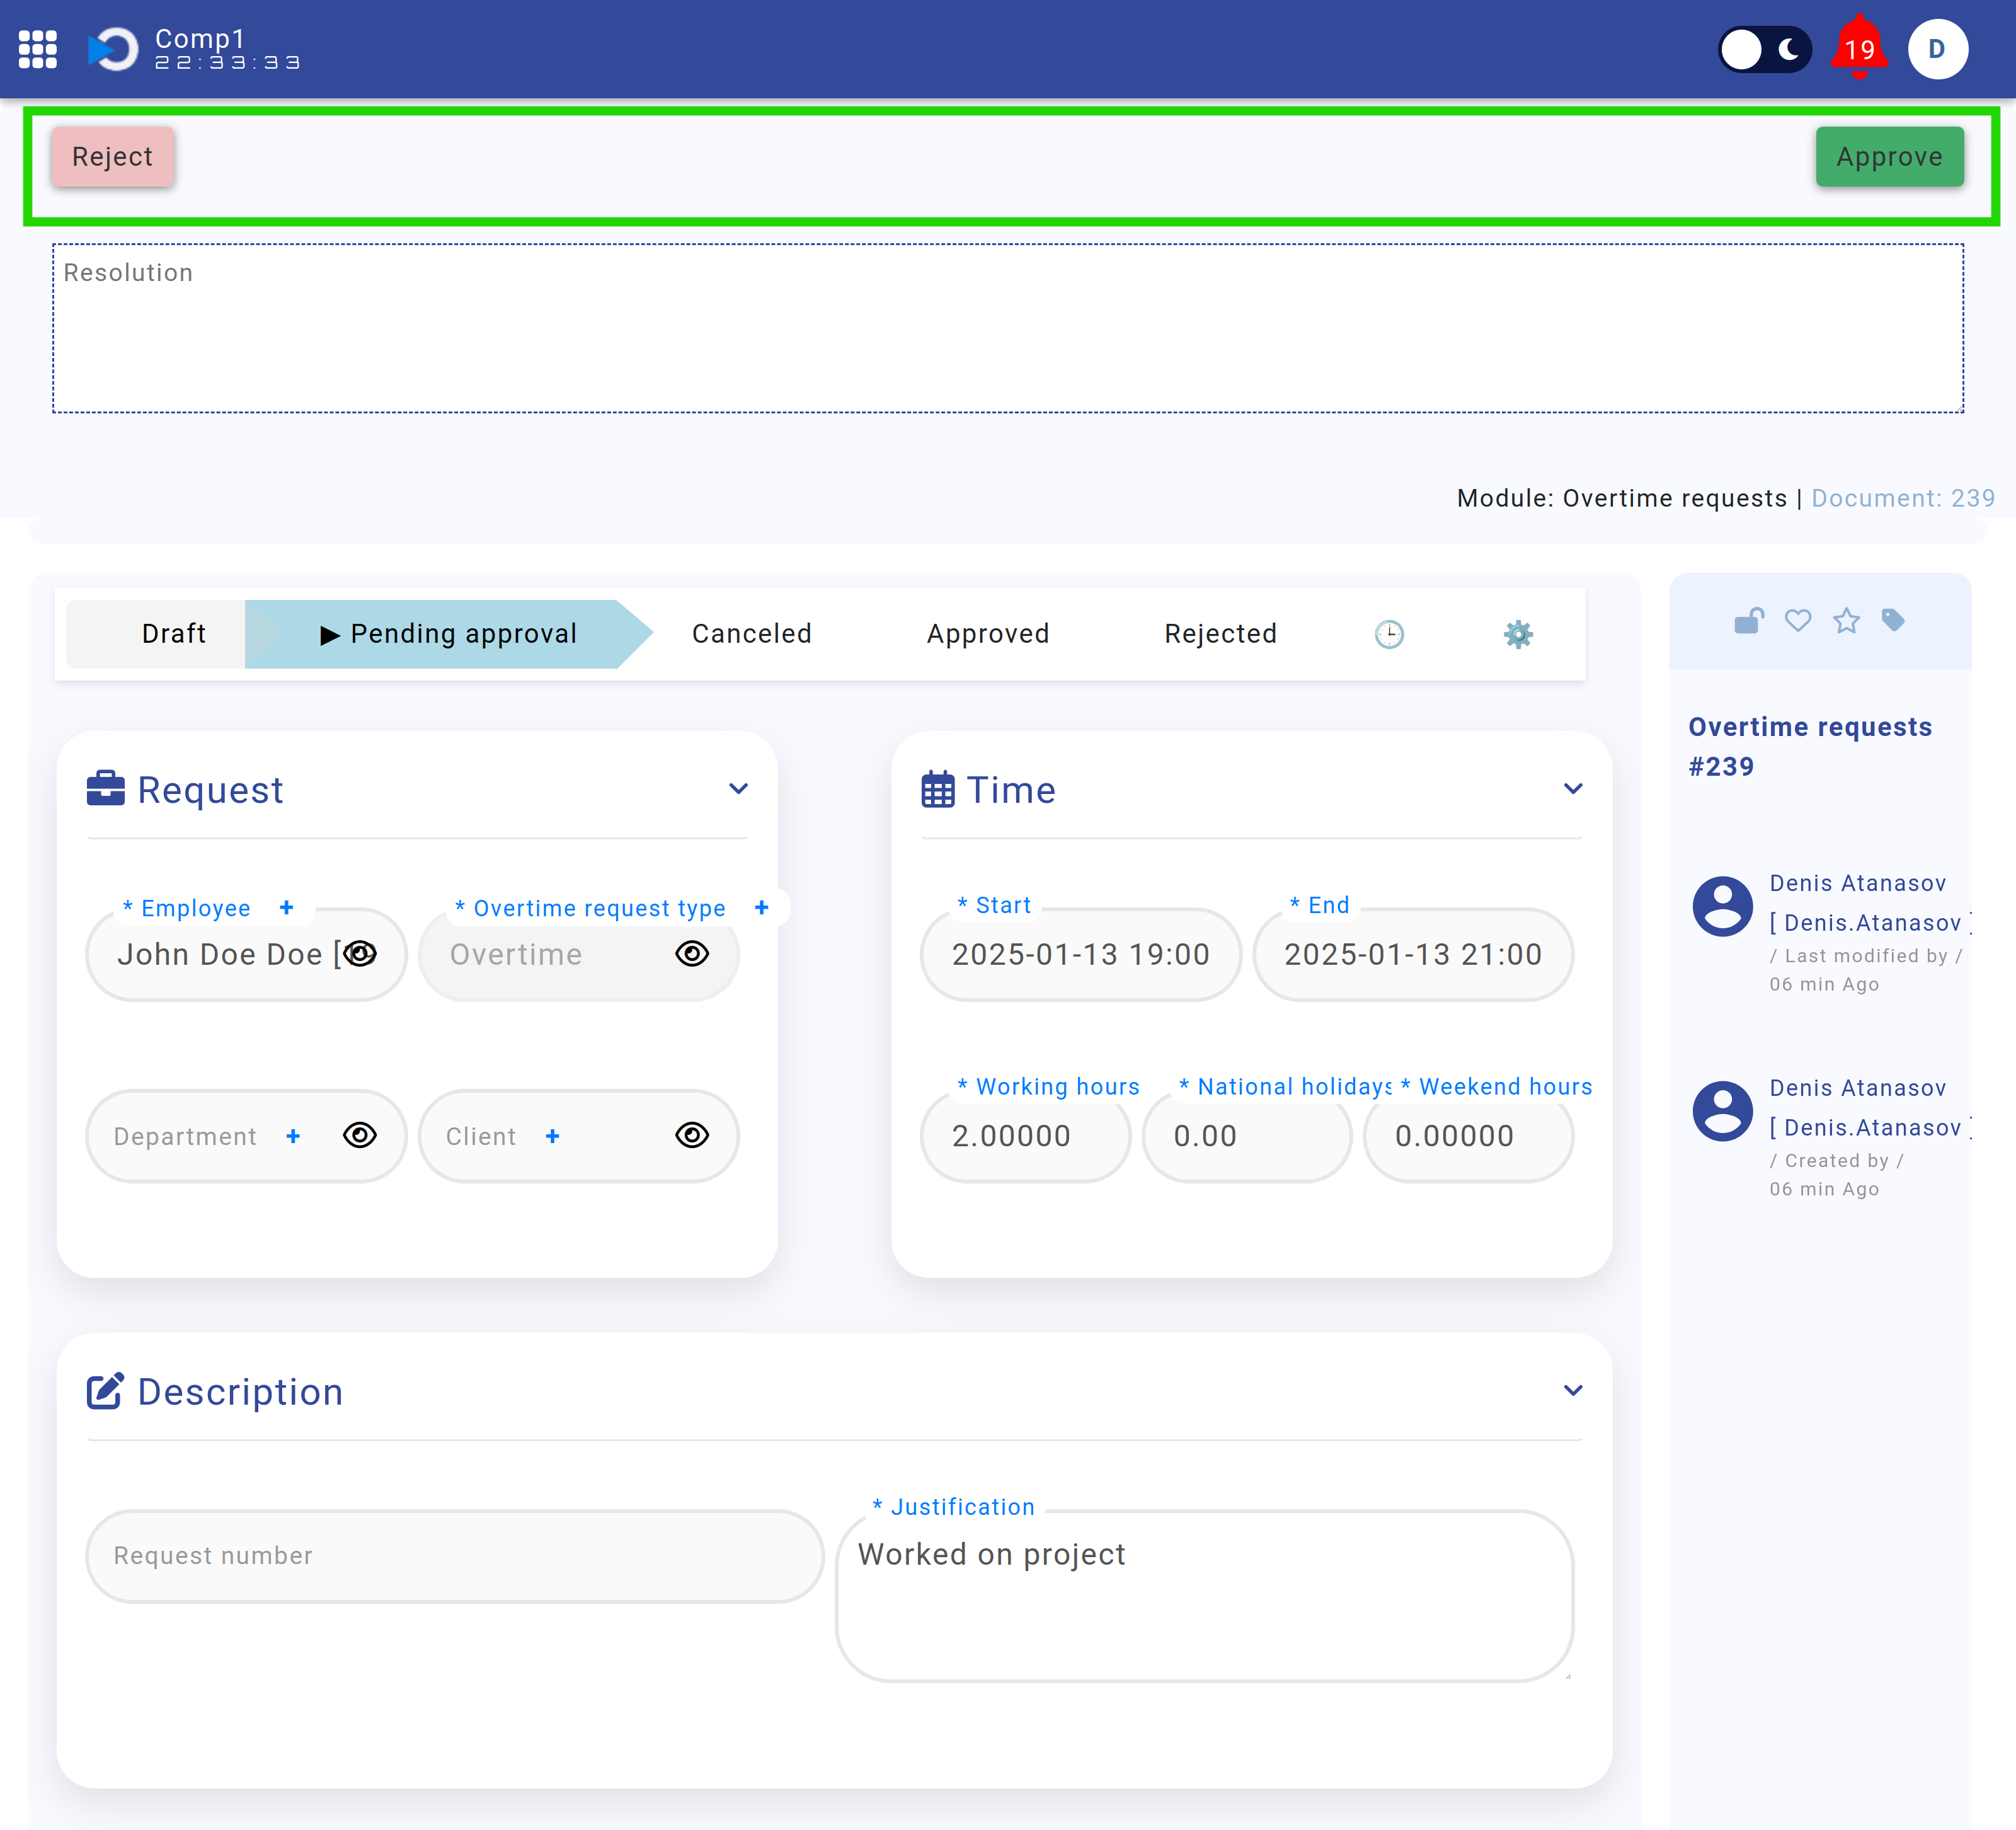The width and height of the screenshot is (2016, 1830).
Task: View Department record eye icon
Action: pyautogui.click(x=360, y=1136)
